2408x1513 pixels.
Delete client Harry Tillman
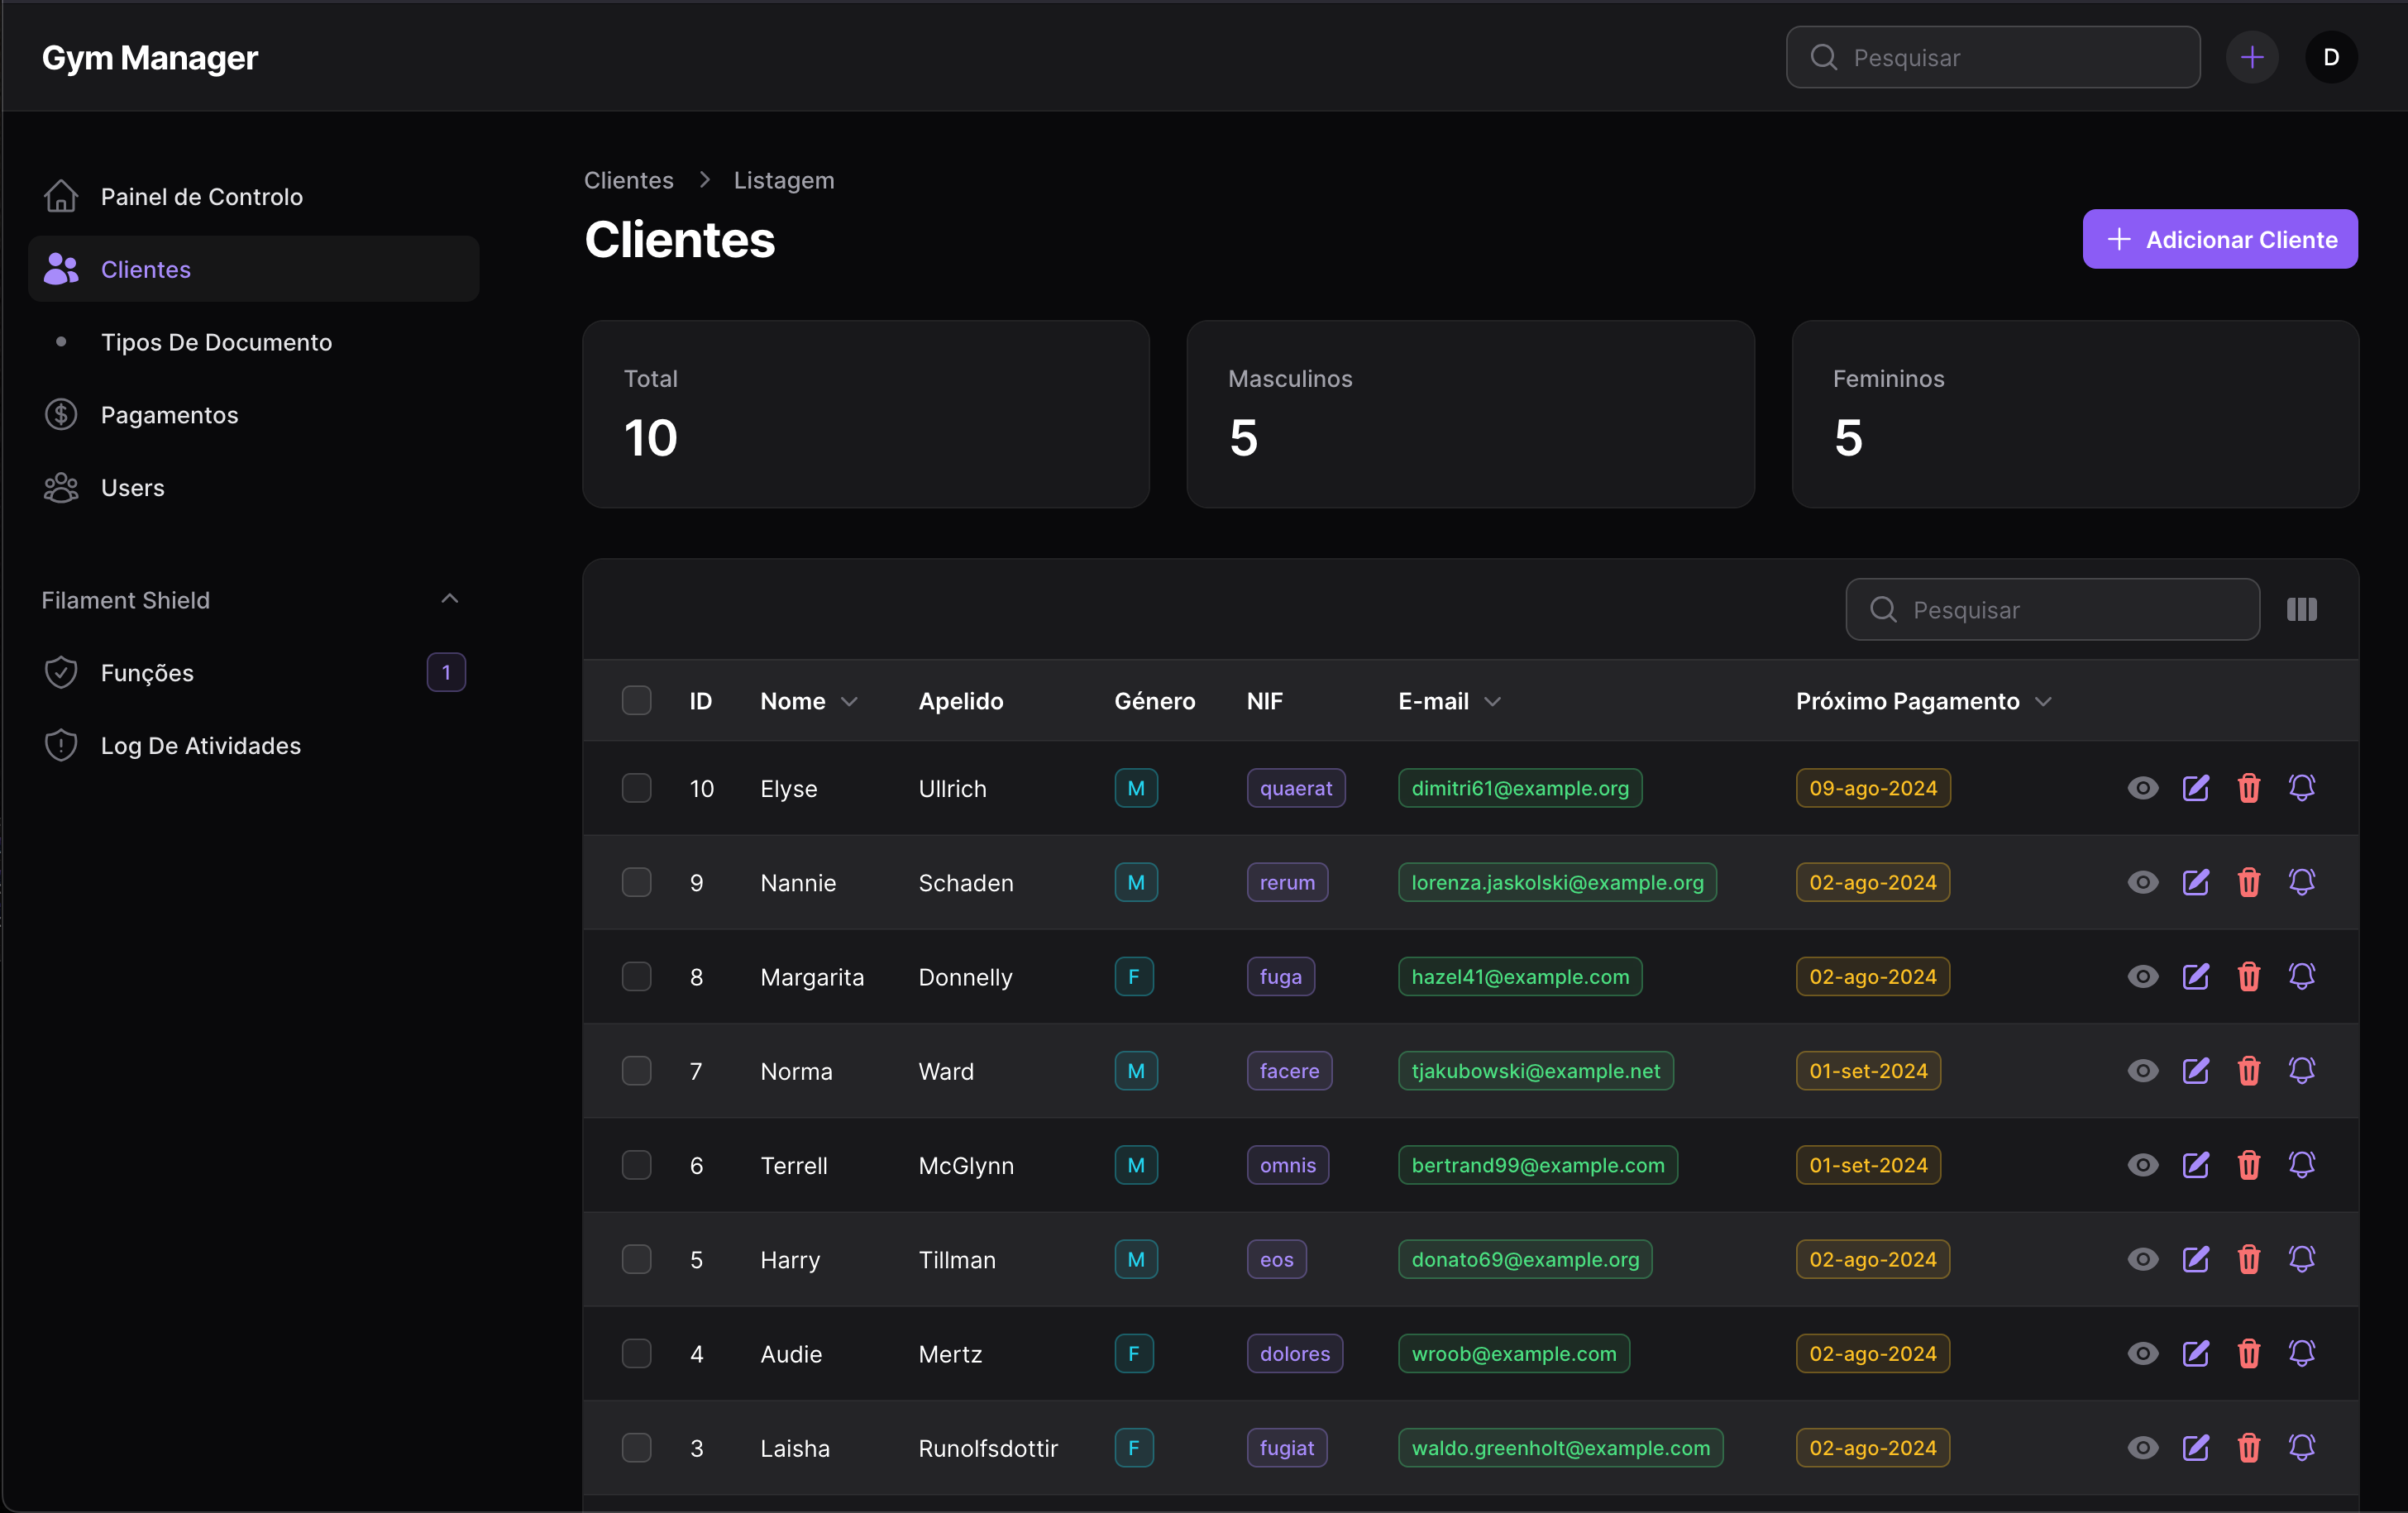click(2249, 1259)
